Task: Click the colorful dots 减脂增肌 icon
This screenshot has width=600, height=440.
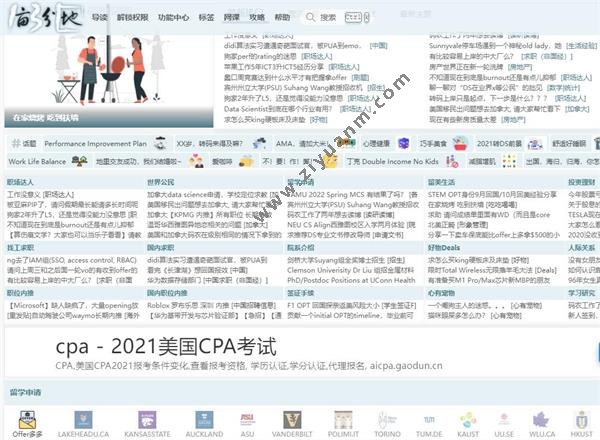Action: (x=509, y=161)
